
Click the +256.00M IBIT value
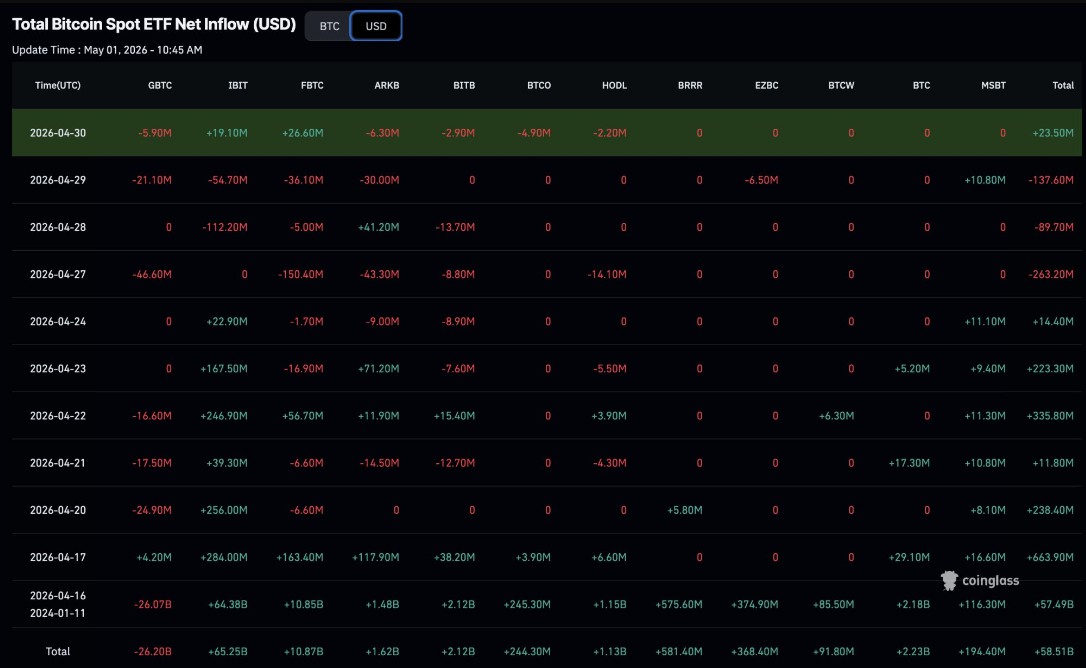coord(224,510)
